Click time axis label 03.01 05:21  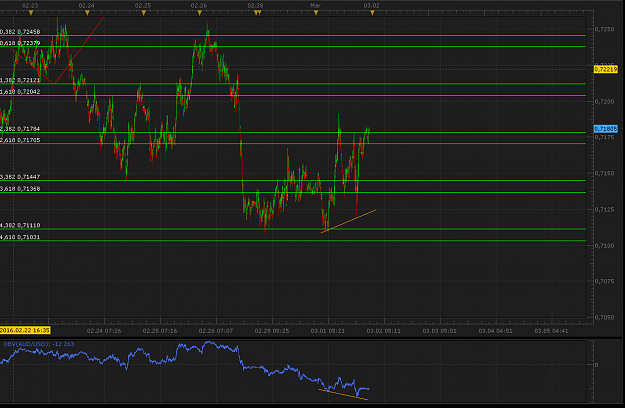(x=328, y=331)
